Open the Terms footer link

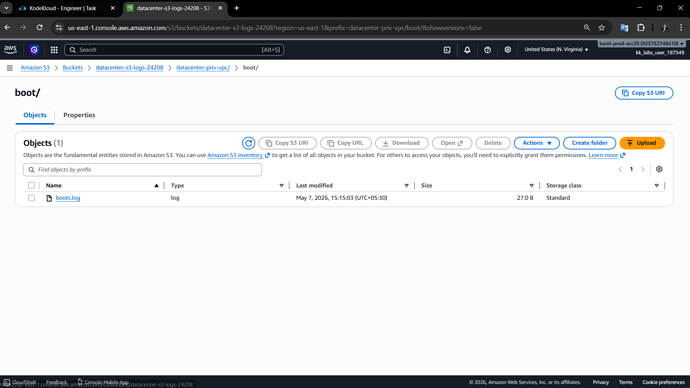pos(625,382)
